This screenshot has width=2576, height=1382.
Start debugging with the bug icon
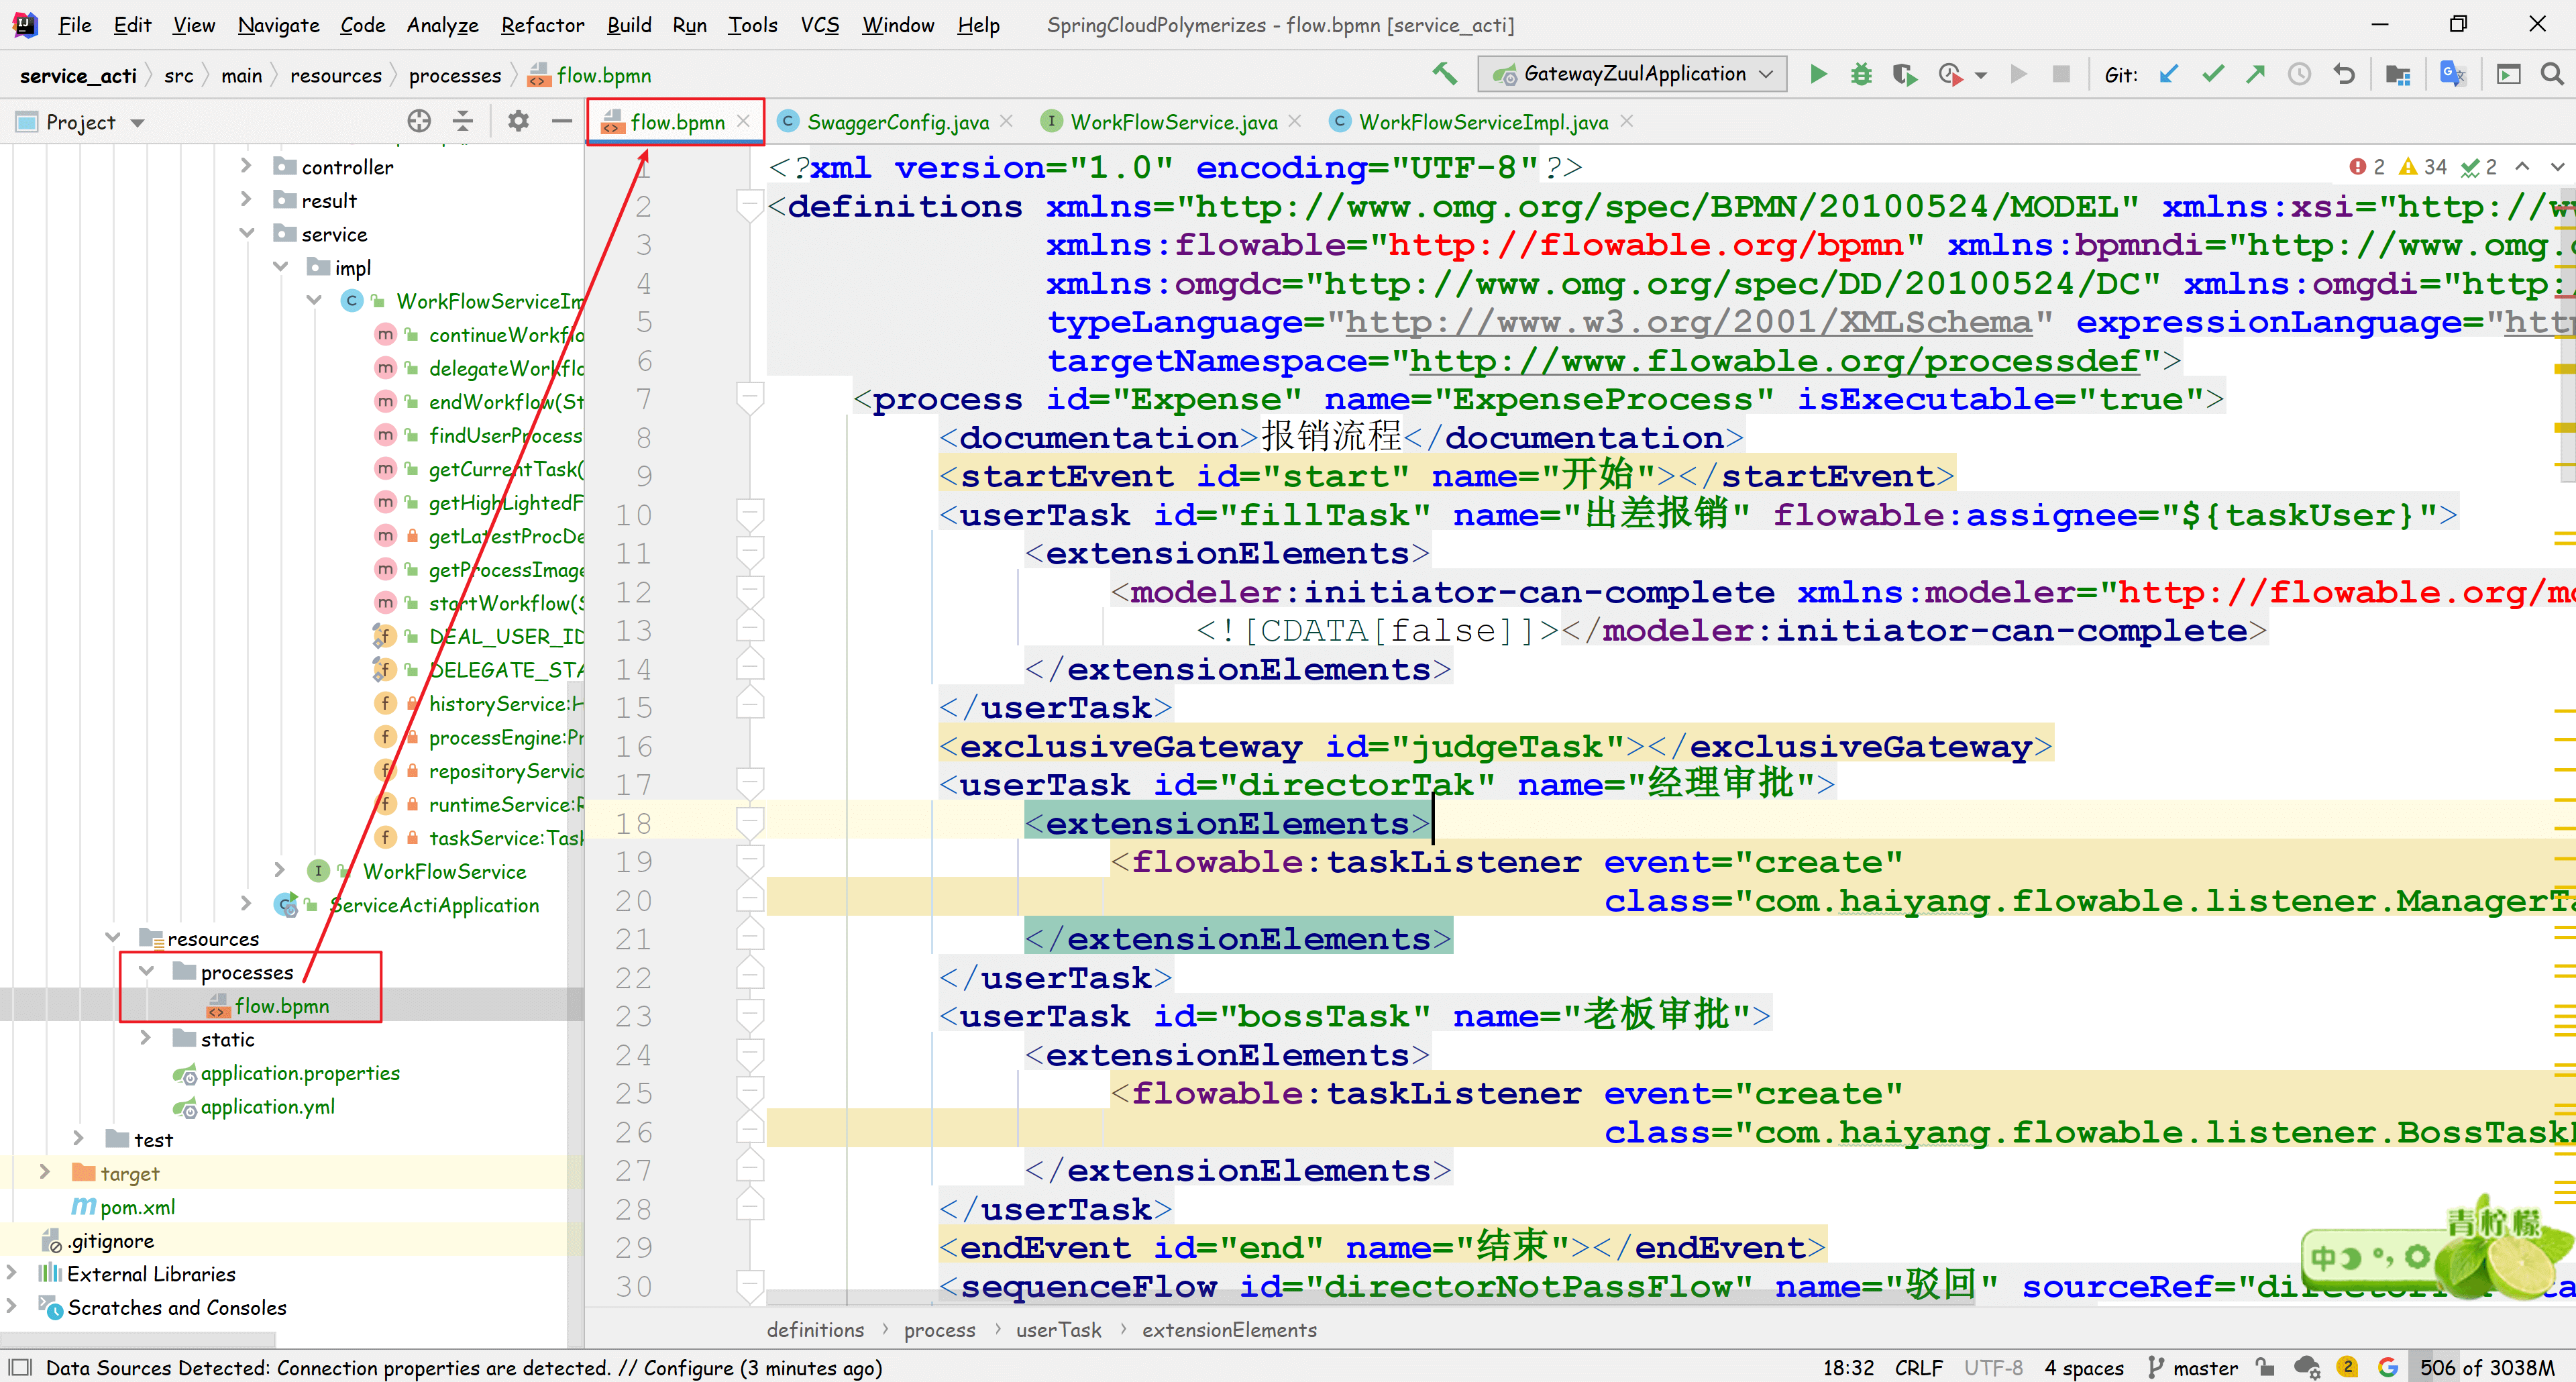pos(1860,74)
